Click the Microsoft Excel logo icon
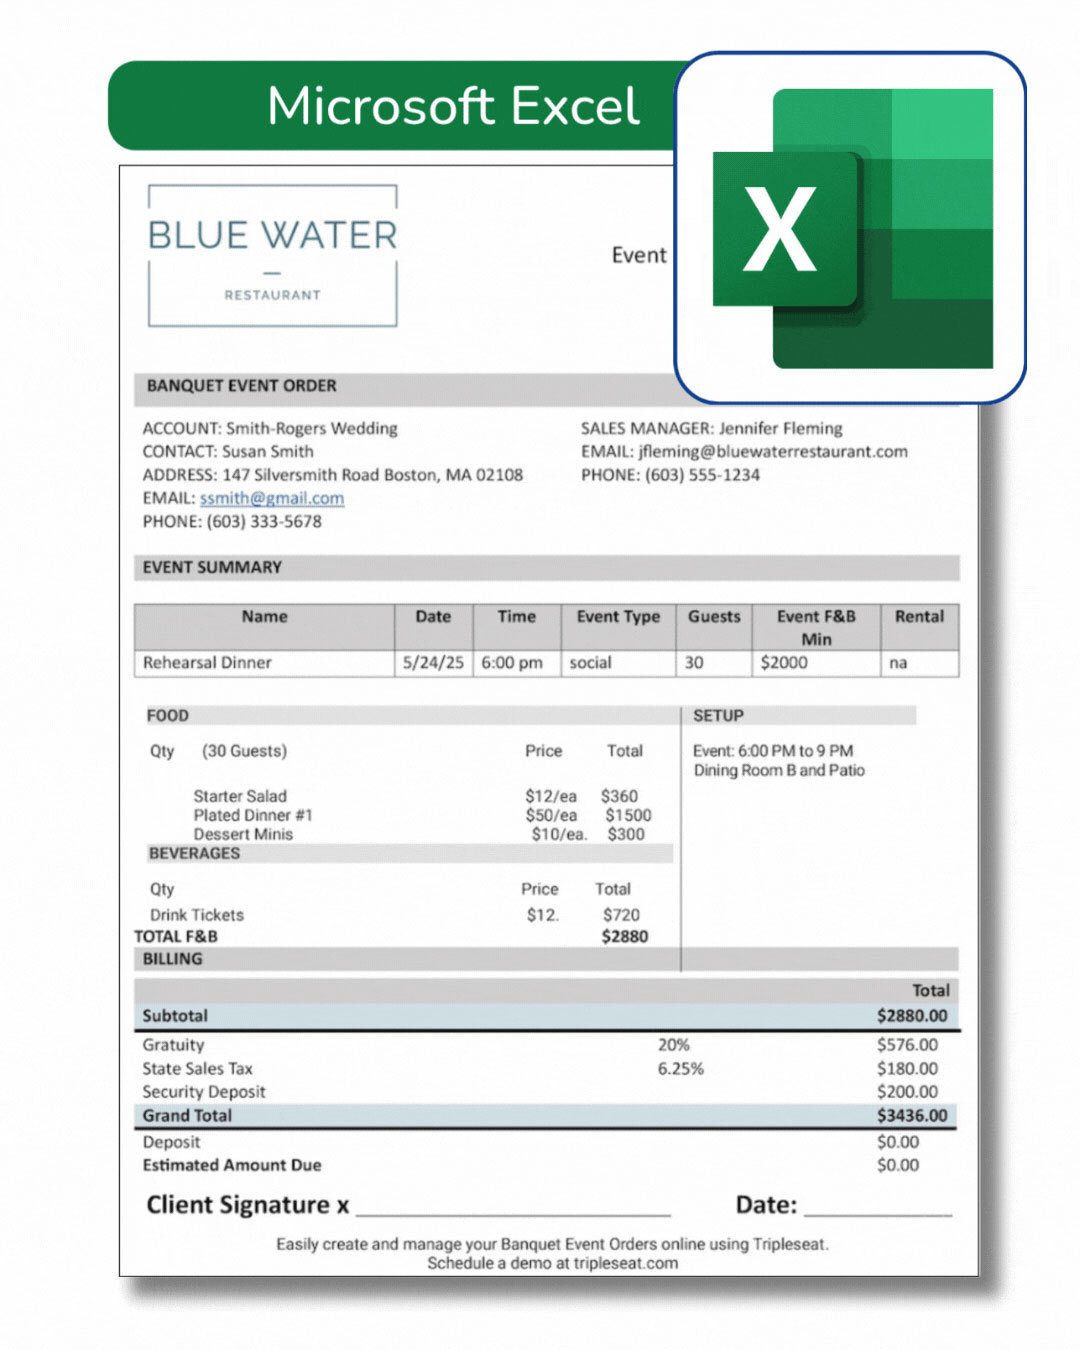Screen dimensions: 1080x1350 [851, 228]
